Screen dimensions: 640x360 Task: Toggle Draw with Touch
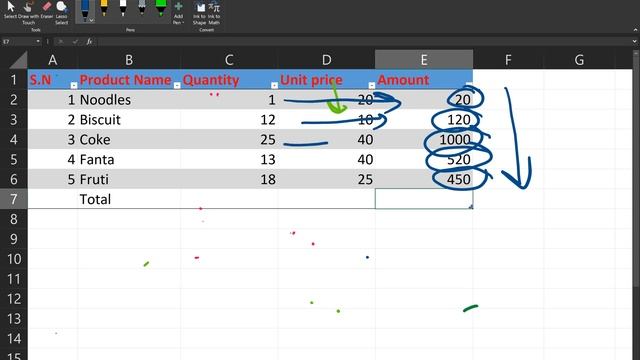pyautogui.click(x=29, y=12)
